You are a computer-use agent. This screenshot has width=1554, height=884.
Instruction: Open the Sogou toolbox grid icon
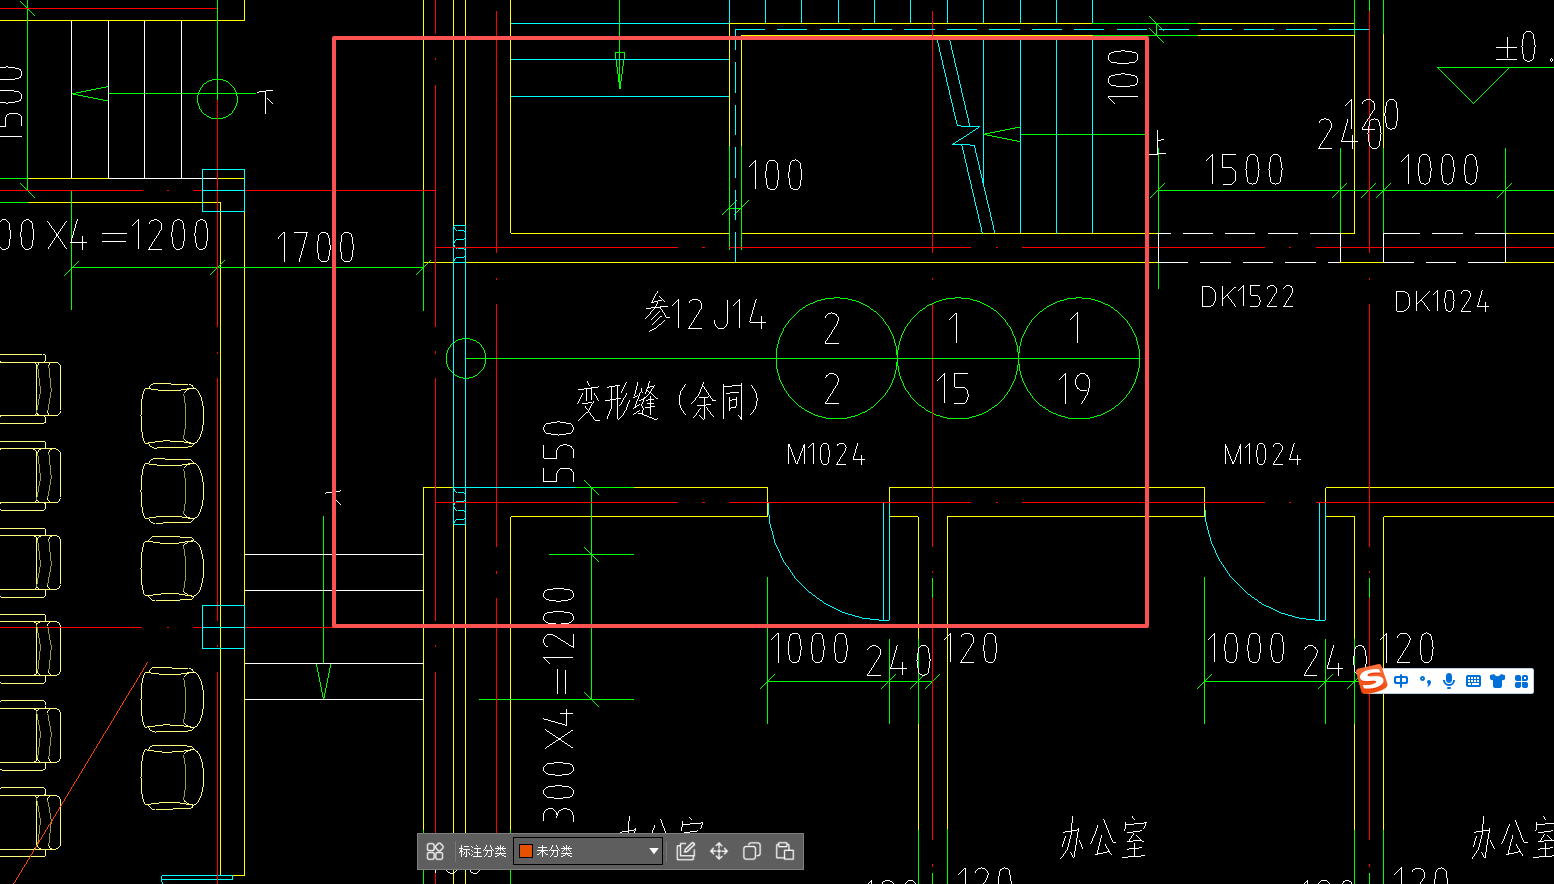[1521, 681]
